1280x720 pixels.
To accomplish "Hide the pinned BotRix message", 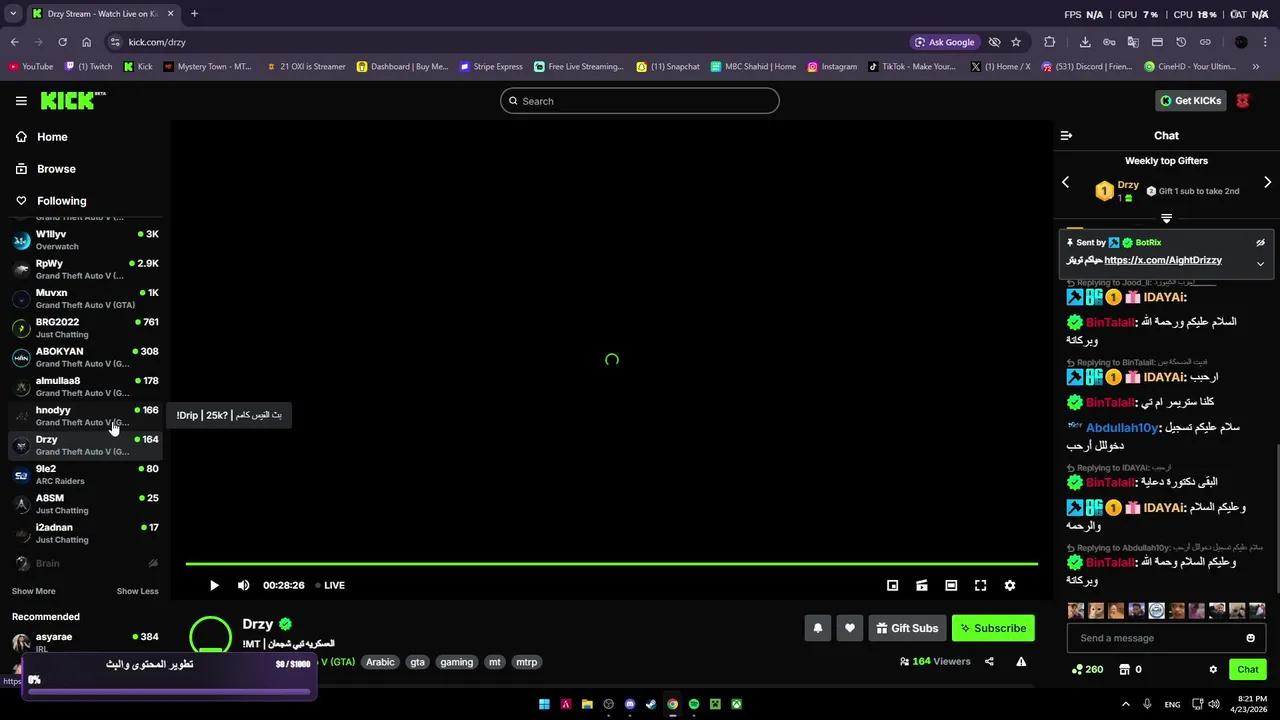I will (1260, 243).
